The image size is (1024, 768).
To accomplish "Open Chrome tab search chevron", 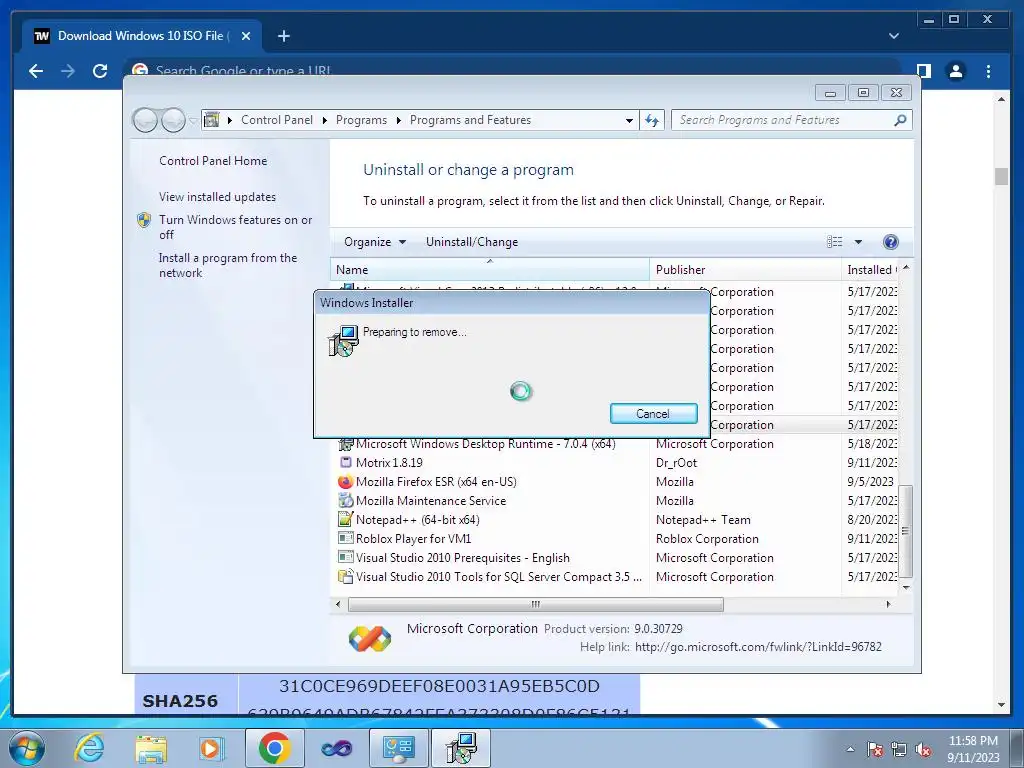I will [893, 36].
